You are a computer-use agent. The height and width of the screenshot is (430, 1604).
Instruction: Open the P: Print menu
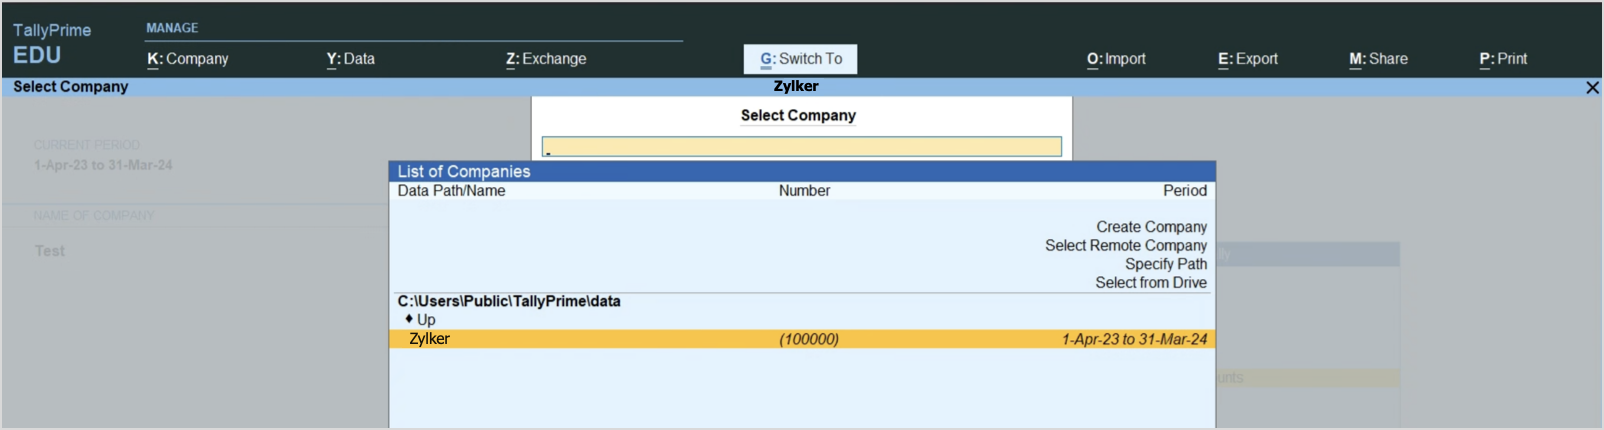click(1503, 59)
